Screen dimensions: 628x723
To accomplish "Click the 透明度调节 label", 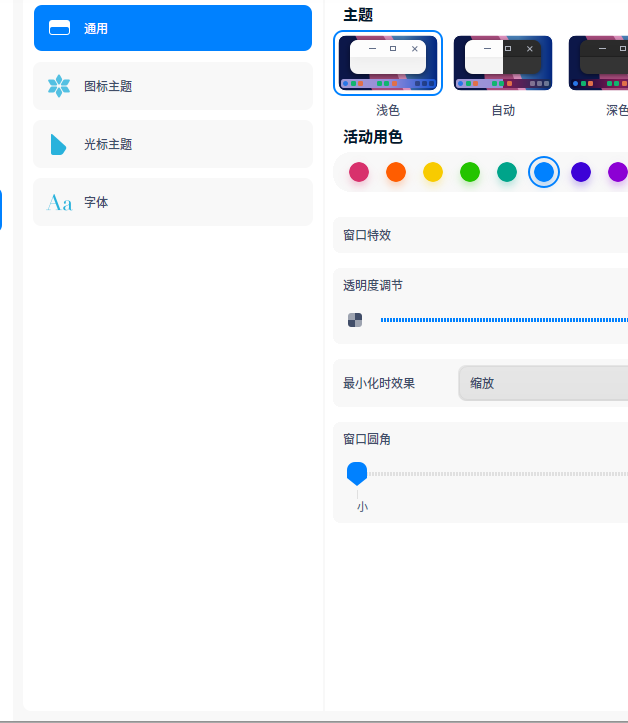I will (x=373, y=285).
